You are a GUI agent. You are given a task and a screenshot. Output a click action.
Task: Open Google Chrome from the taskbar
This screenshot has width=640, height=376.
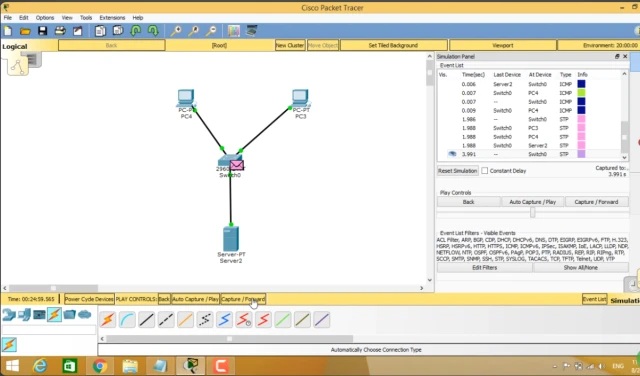100,366
